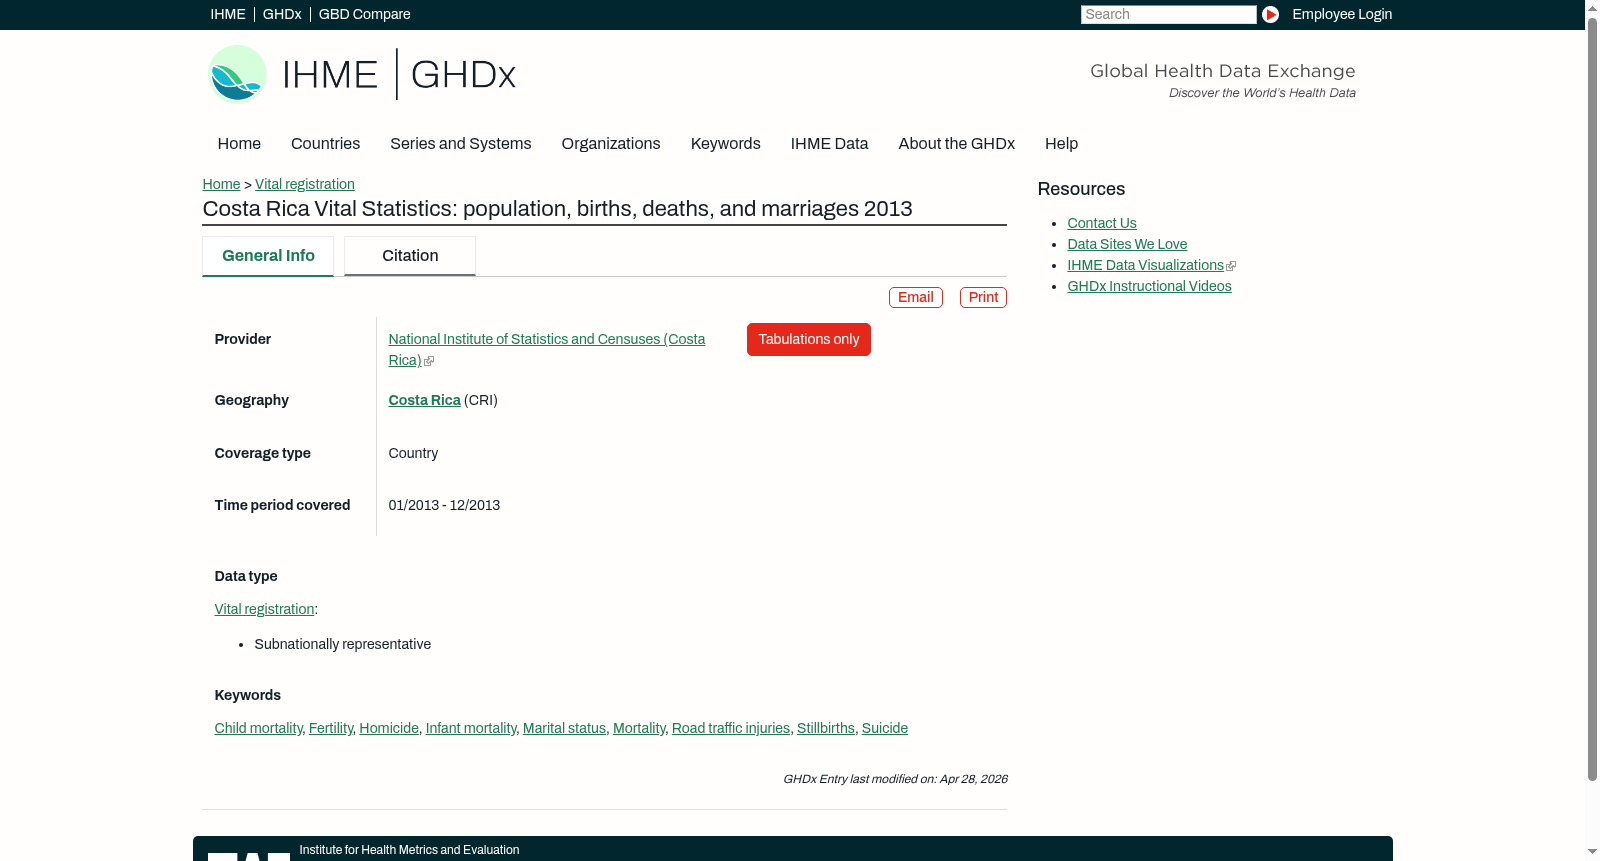The height and width of the screenshot is (861, 1600).
Task: Open the IHME link in top bar
Action: coord(228,14)
